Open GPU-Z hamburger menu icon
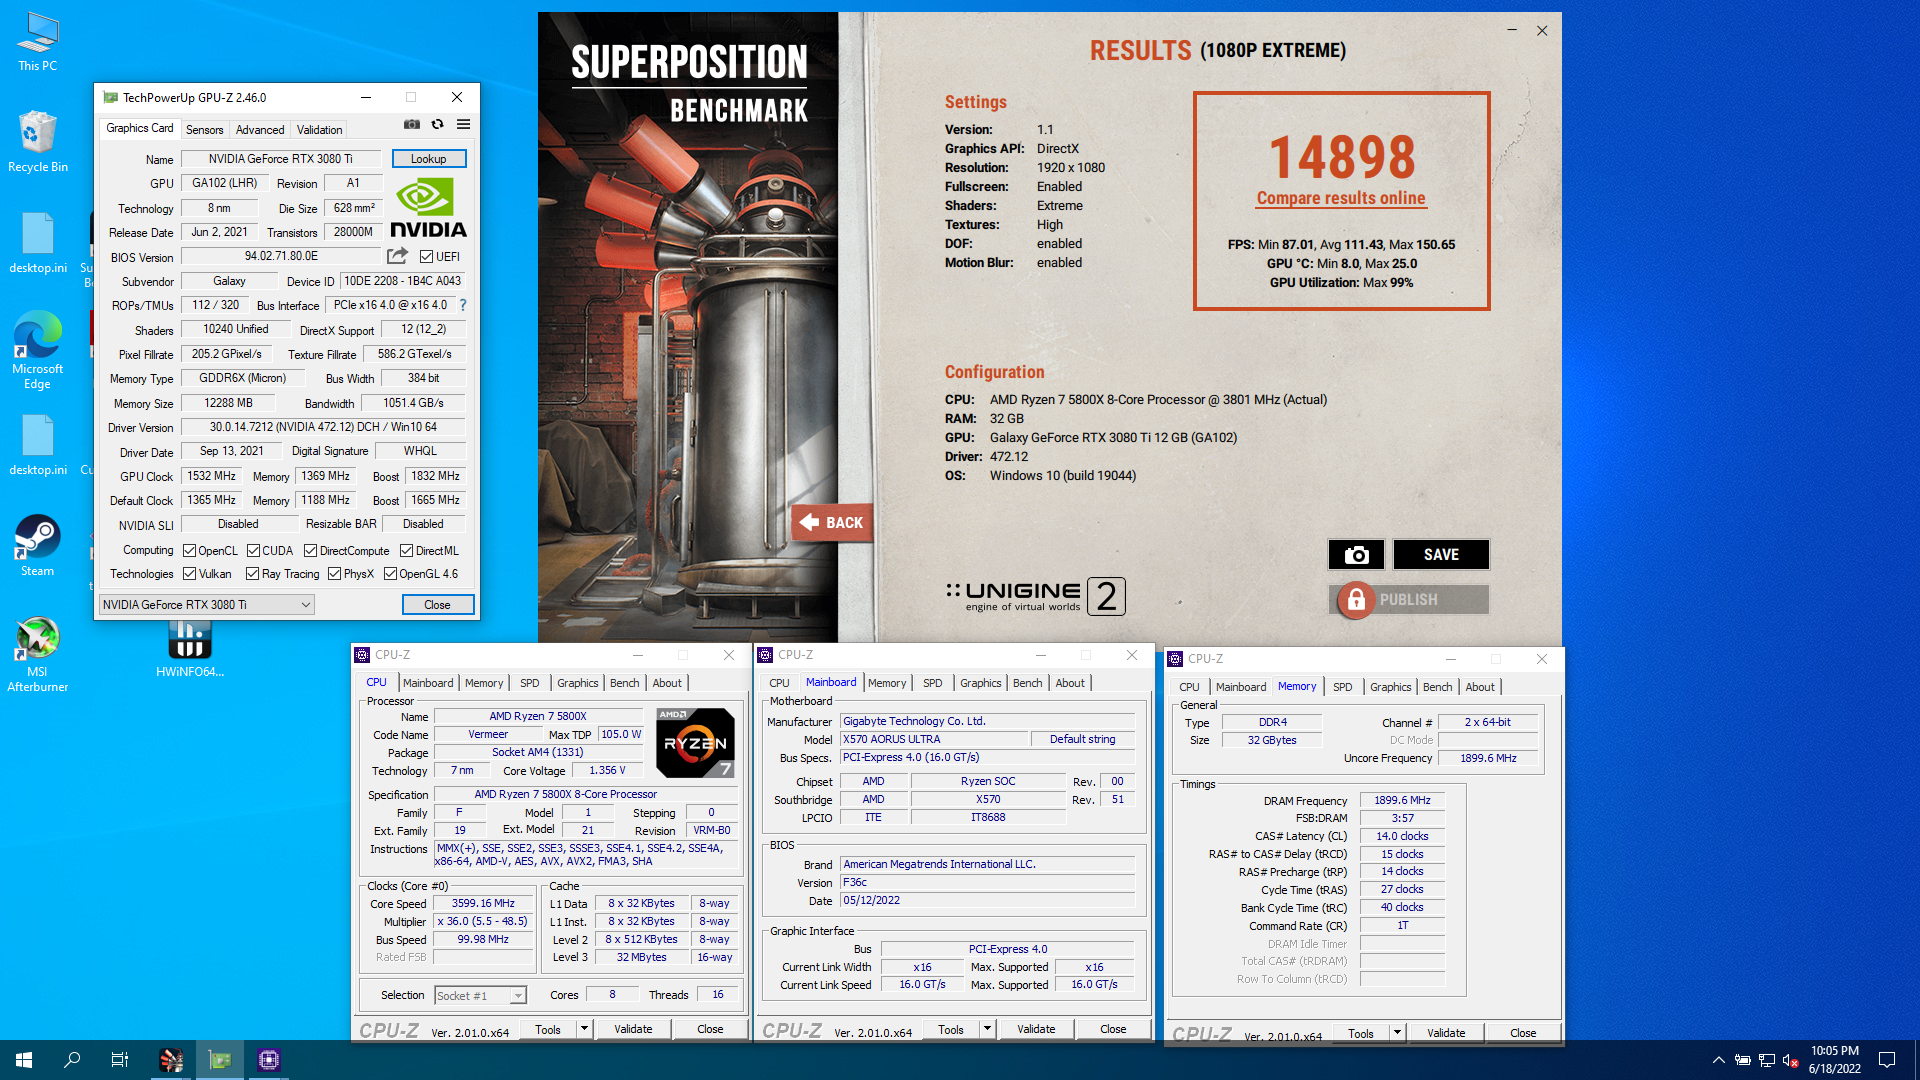 (463, 125)
